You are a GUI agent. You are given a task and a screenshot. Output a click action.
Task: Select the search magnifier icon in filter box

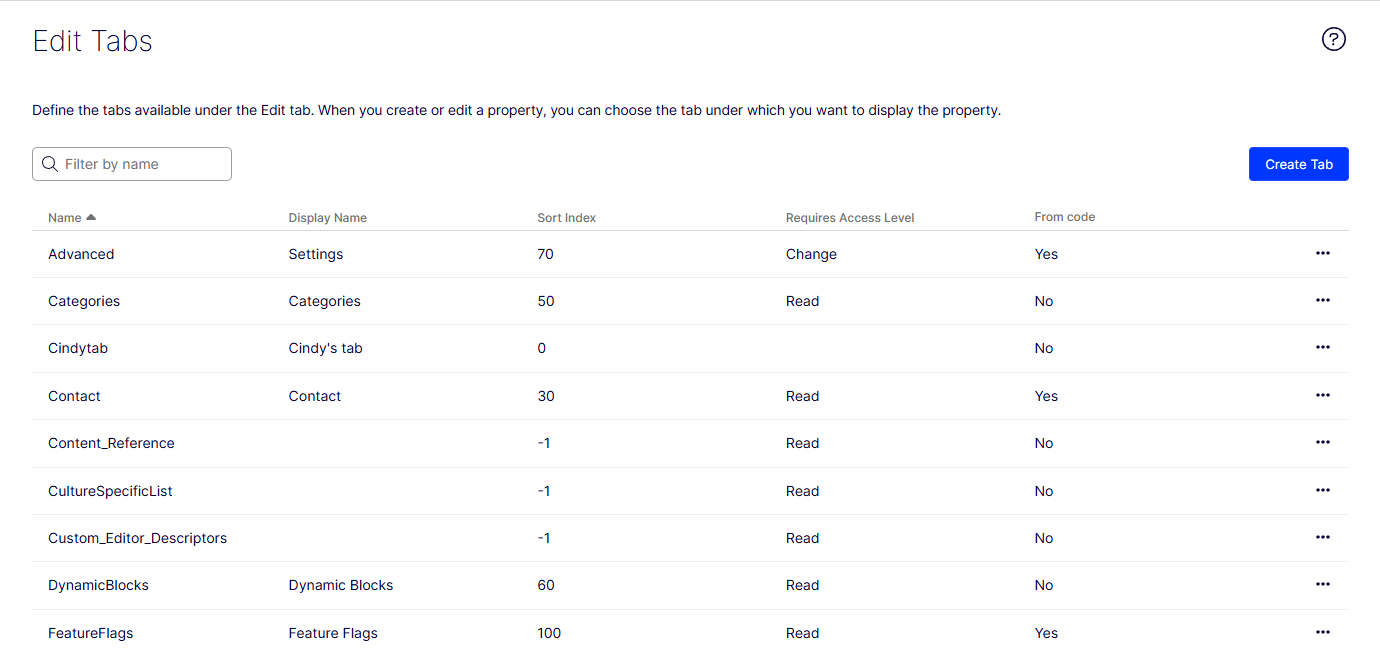pos(50,164)
